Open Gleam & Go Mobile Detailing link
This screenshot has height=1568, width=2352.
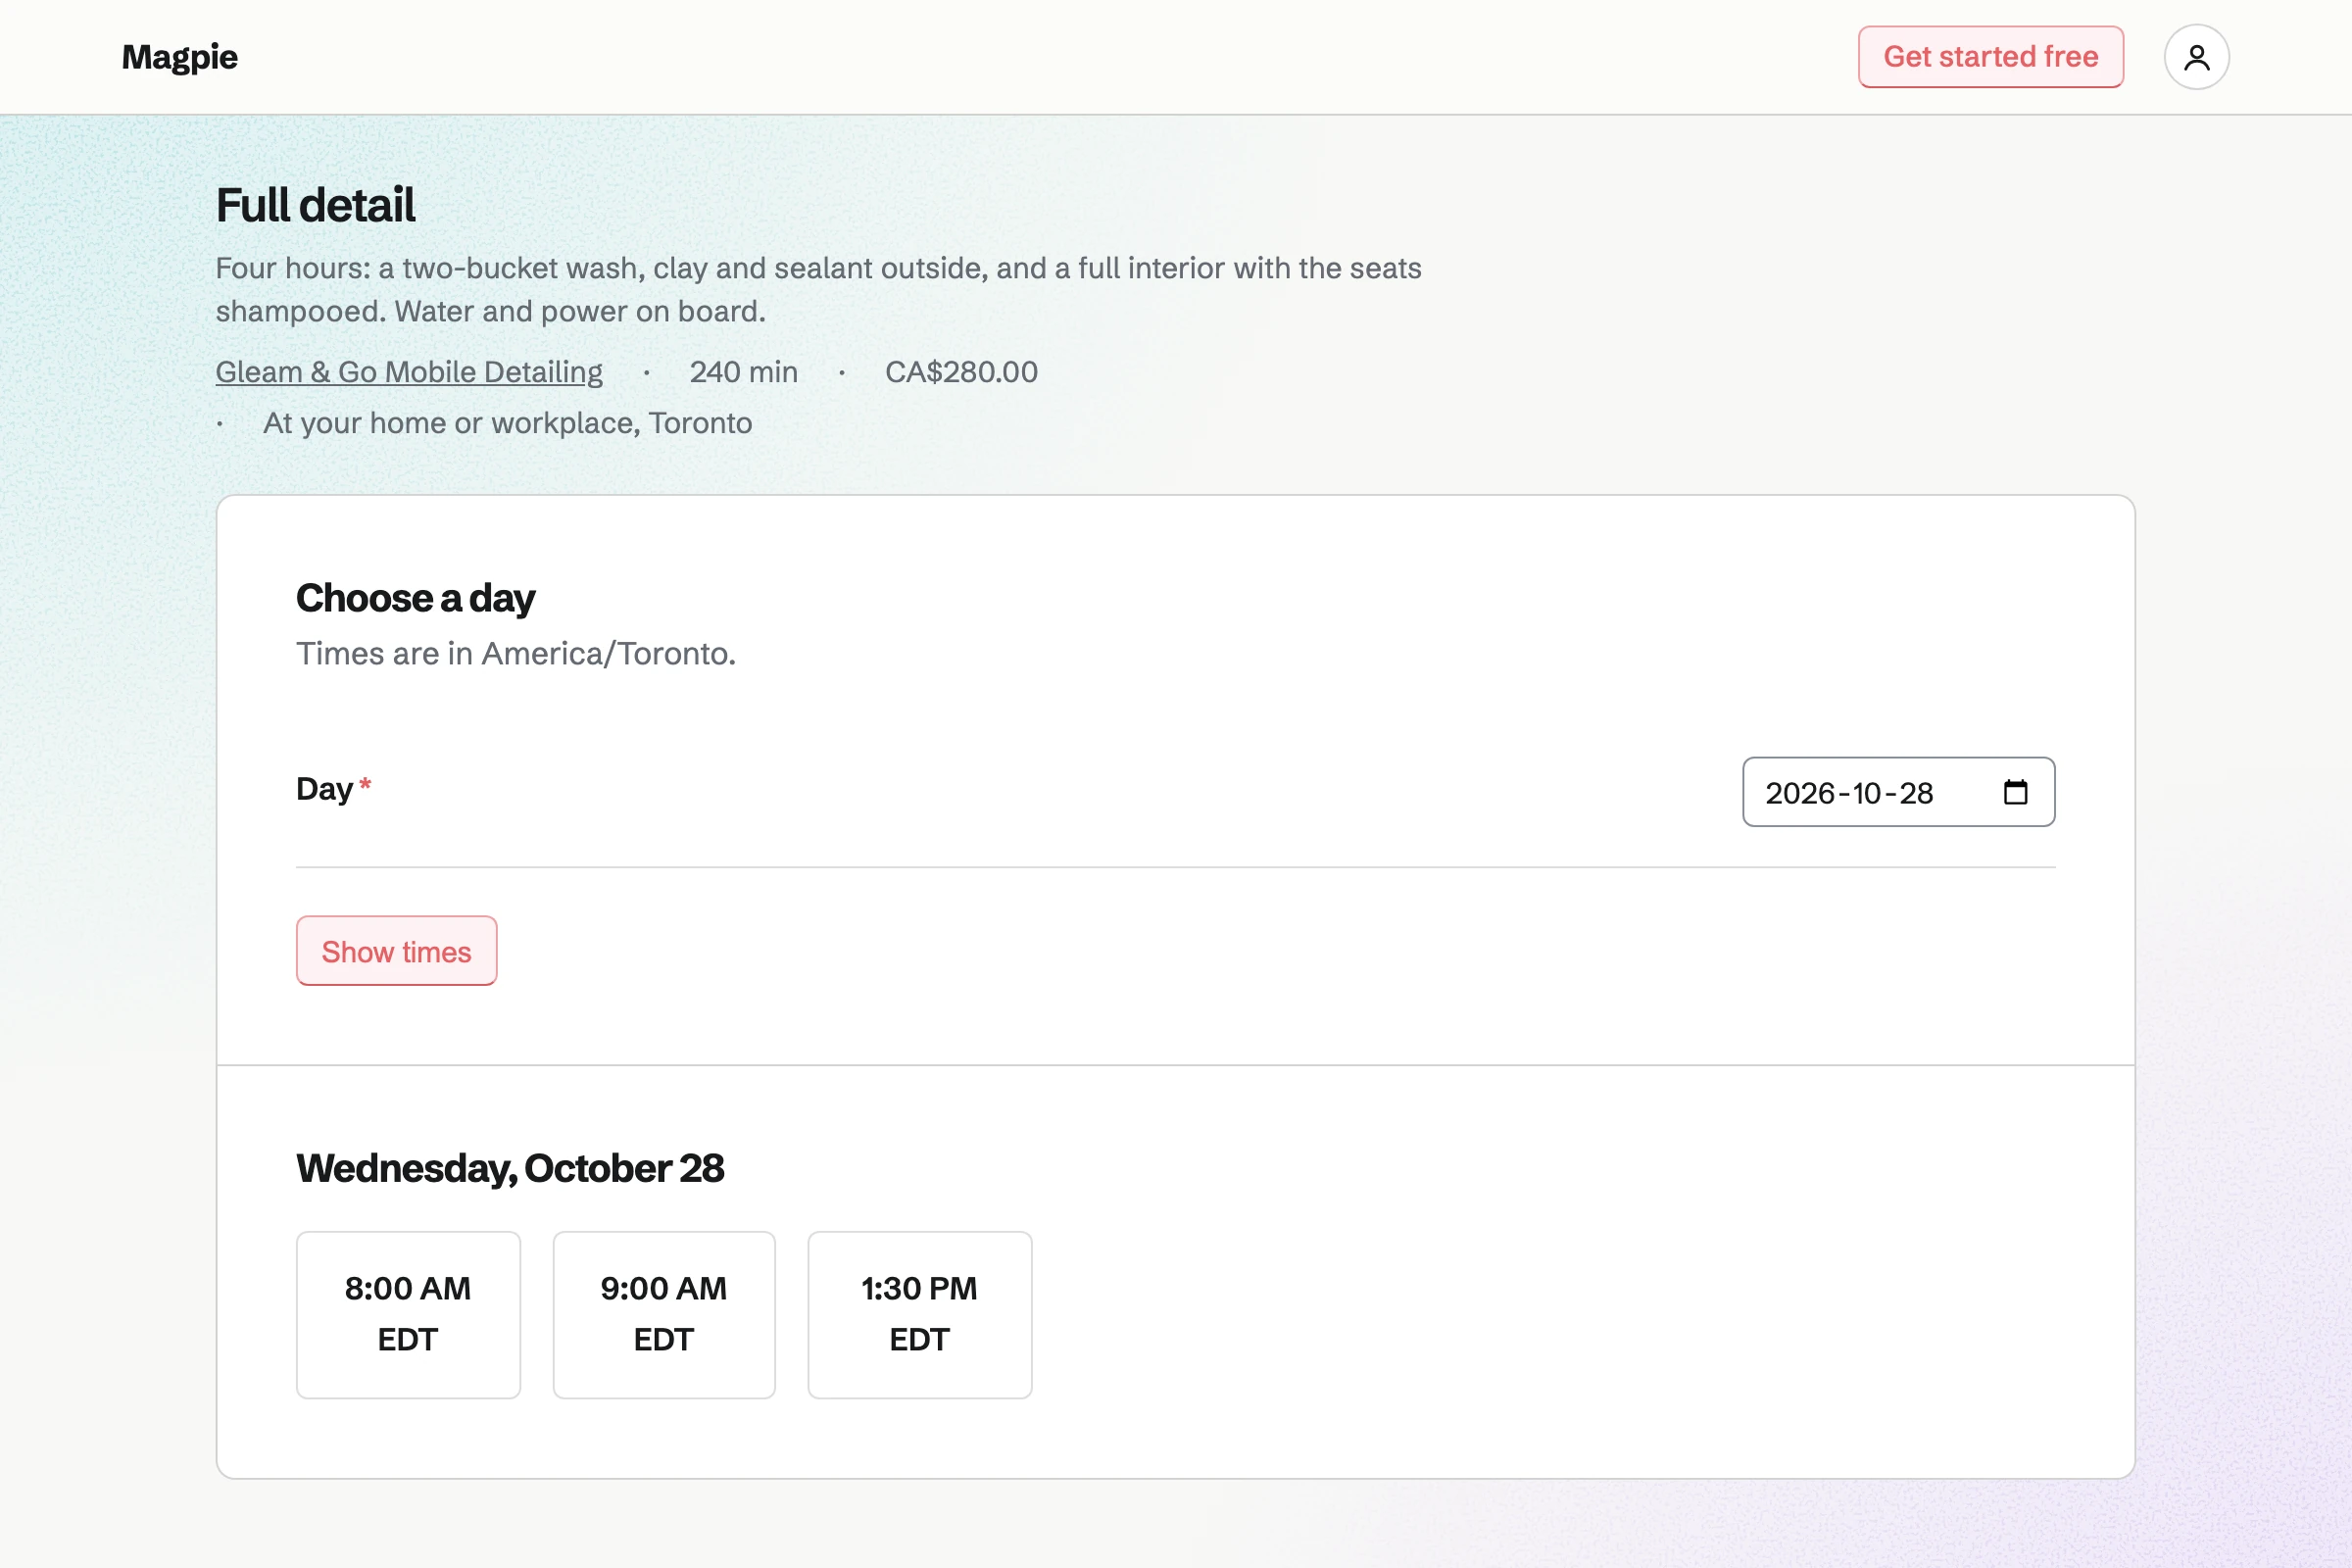[409, 372]
